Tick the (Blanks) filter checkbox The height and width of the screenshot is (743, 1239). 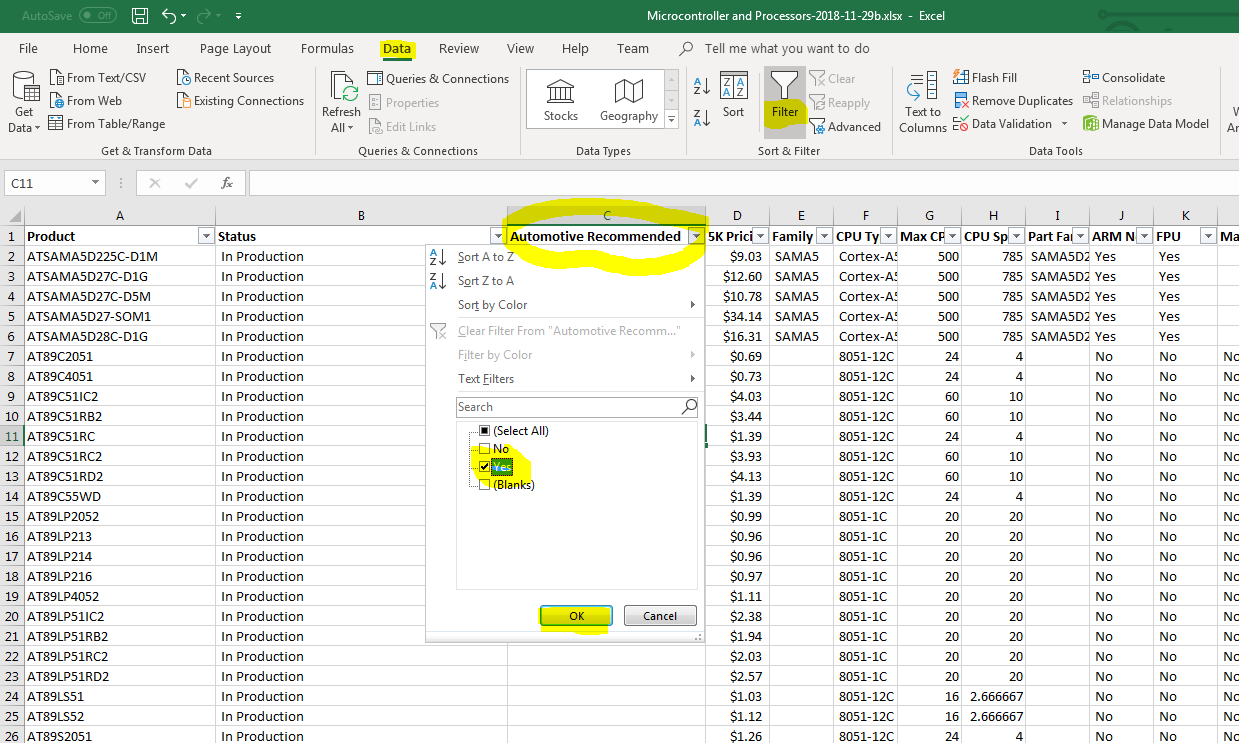coord(485,485)
